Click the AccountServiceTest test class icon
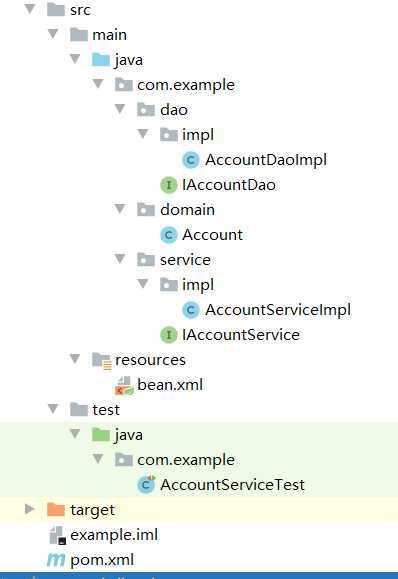The height and width of the screenshot is (579, 398). pyautogui.click(x=146, y=484)
